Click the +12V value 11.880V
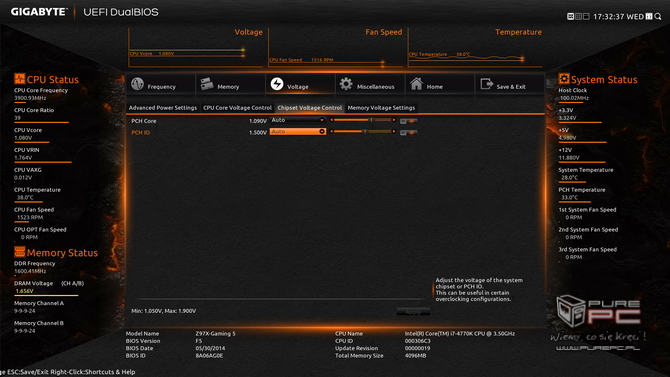The height and width of the screenshot is (377, 670). click(569, 158)
